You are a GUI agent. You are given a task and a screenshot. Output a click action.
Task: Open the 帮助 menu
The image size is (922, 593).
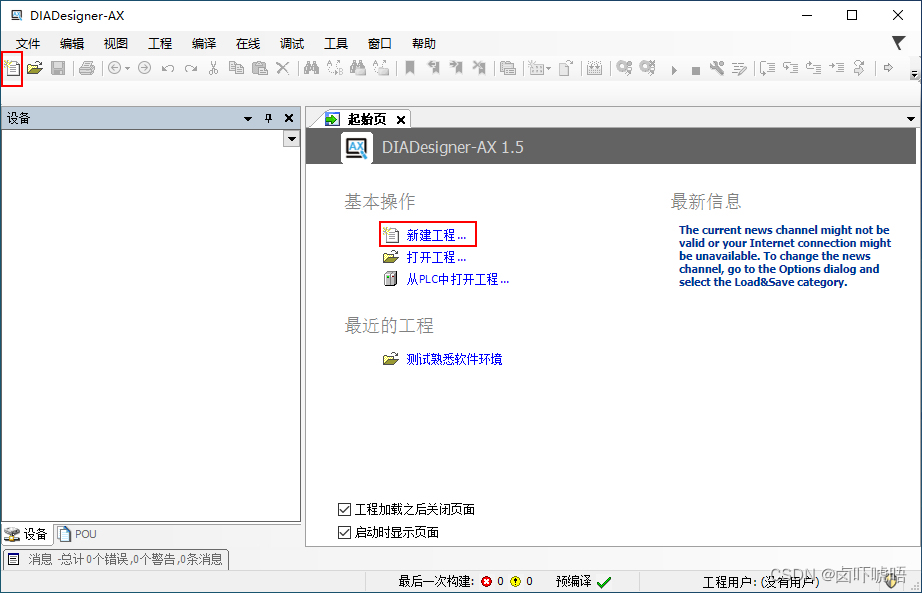click(424, 44)
